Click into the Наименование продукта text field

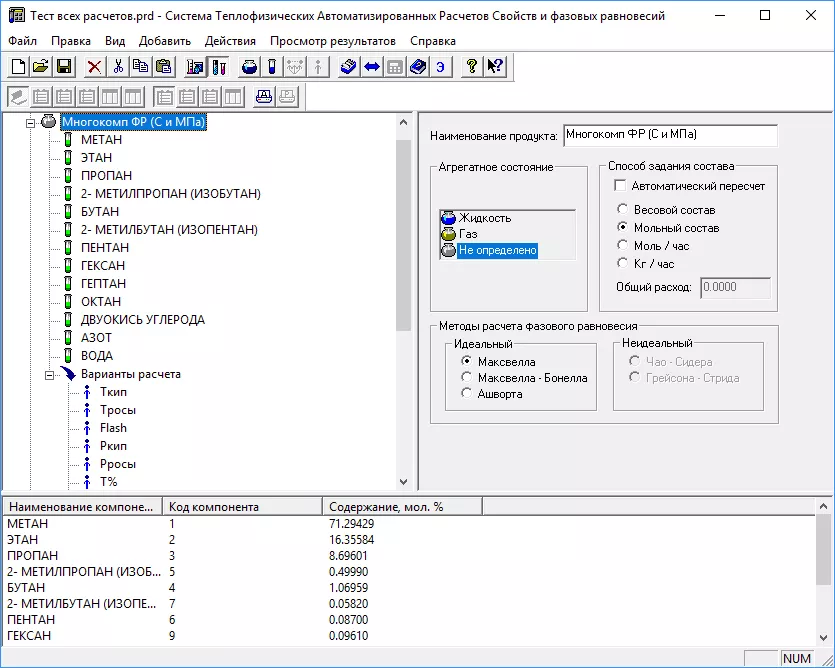tap(669, 135)
